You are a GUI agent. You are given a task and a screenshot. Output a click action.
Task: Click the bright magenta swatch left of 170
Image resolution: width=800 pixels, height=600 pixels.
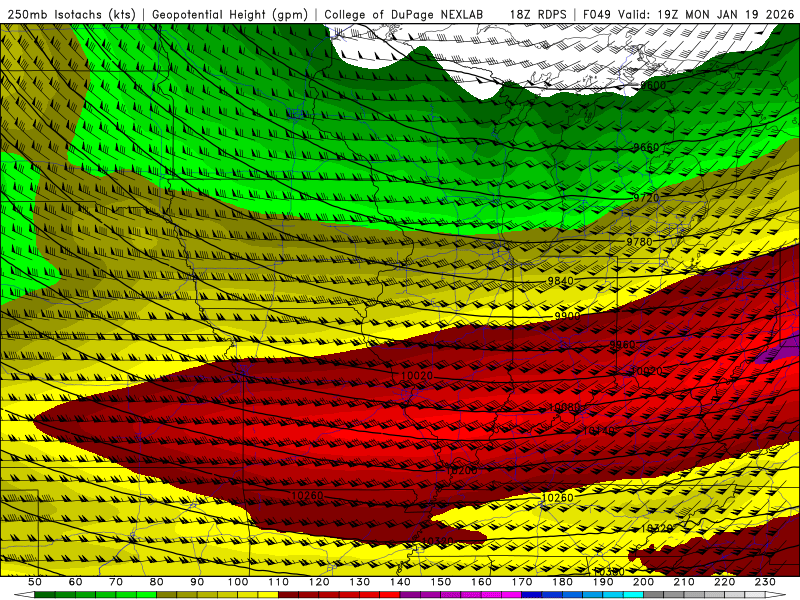pos(512,595)
